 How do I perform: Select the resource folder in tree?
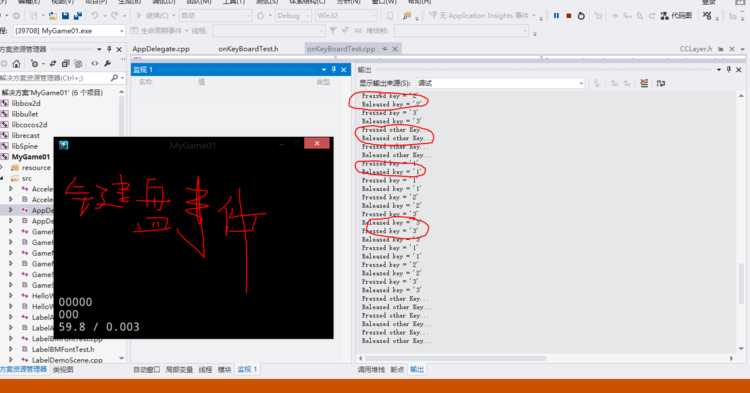36,168
